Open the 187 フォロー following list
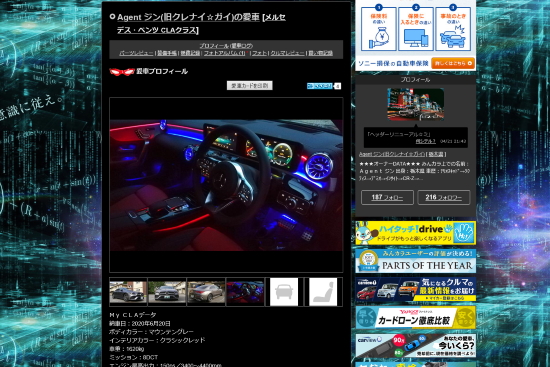550x367 pixels. [x=387, y=198]
